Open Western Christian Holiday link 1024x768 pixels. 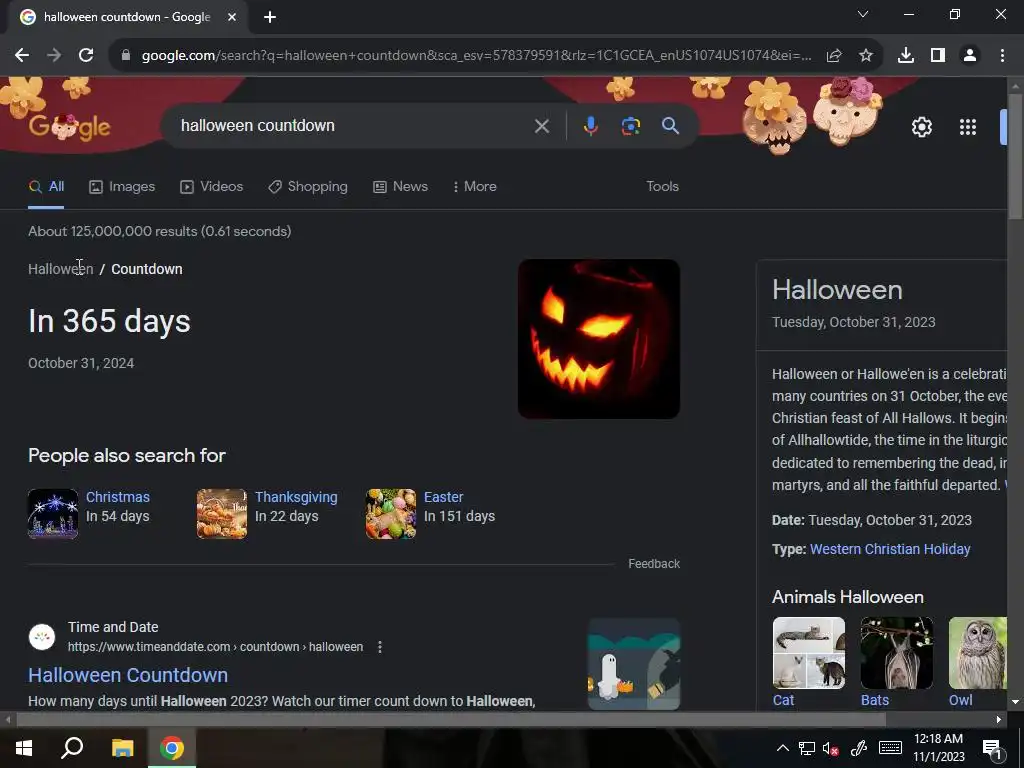(890, 549)
